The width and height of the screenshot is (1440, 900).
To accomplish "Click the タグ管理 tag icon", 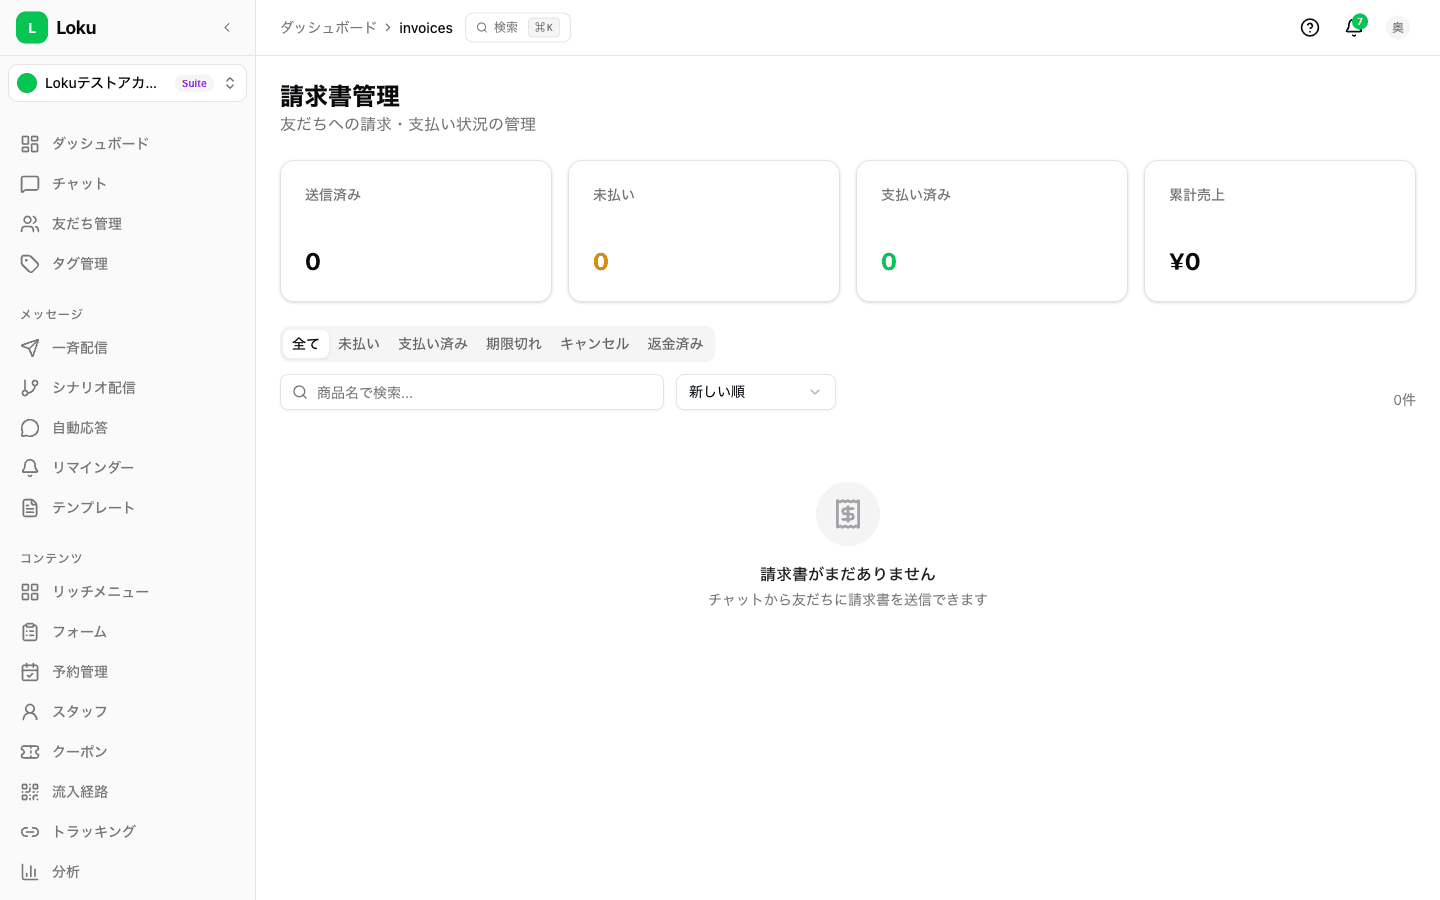I will [30, 264].
